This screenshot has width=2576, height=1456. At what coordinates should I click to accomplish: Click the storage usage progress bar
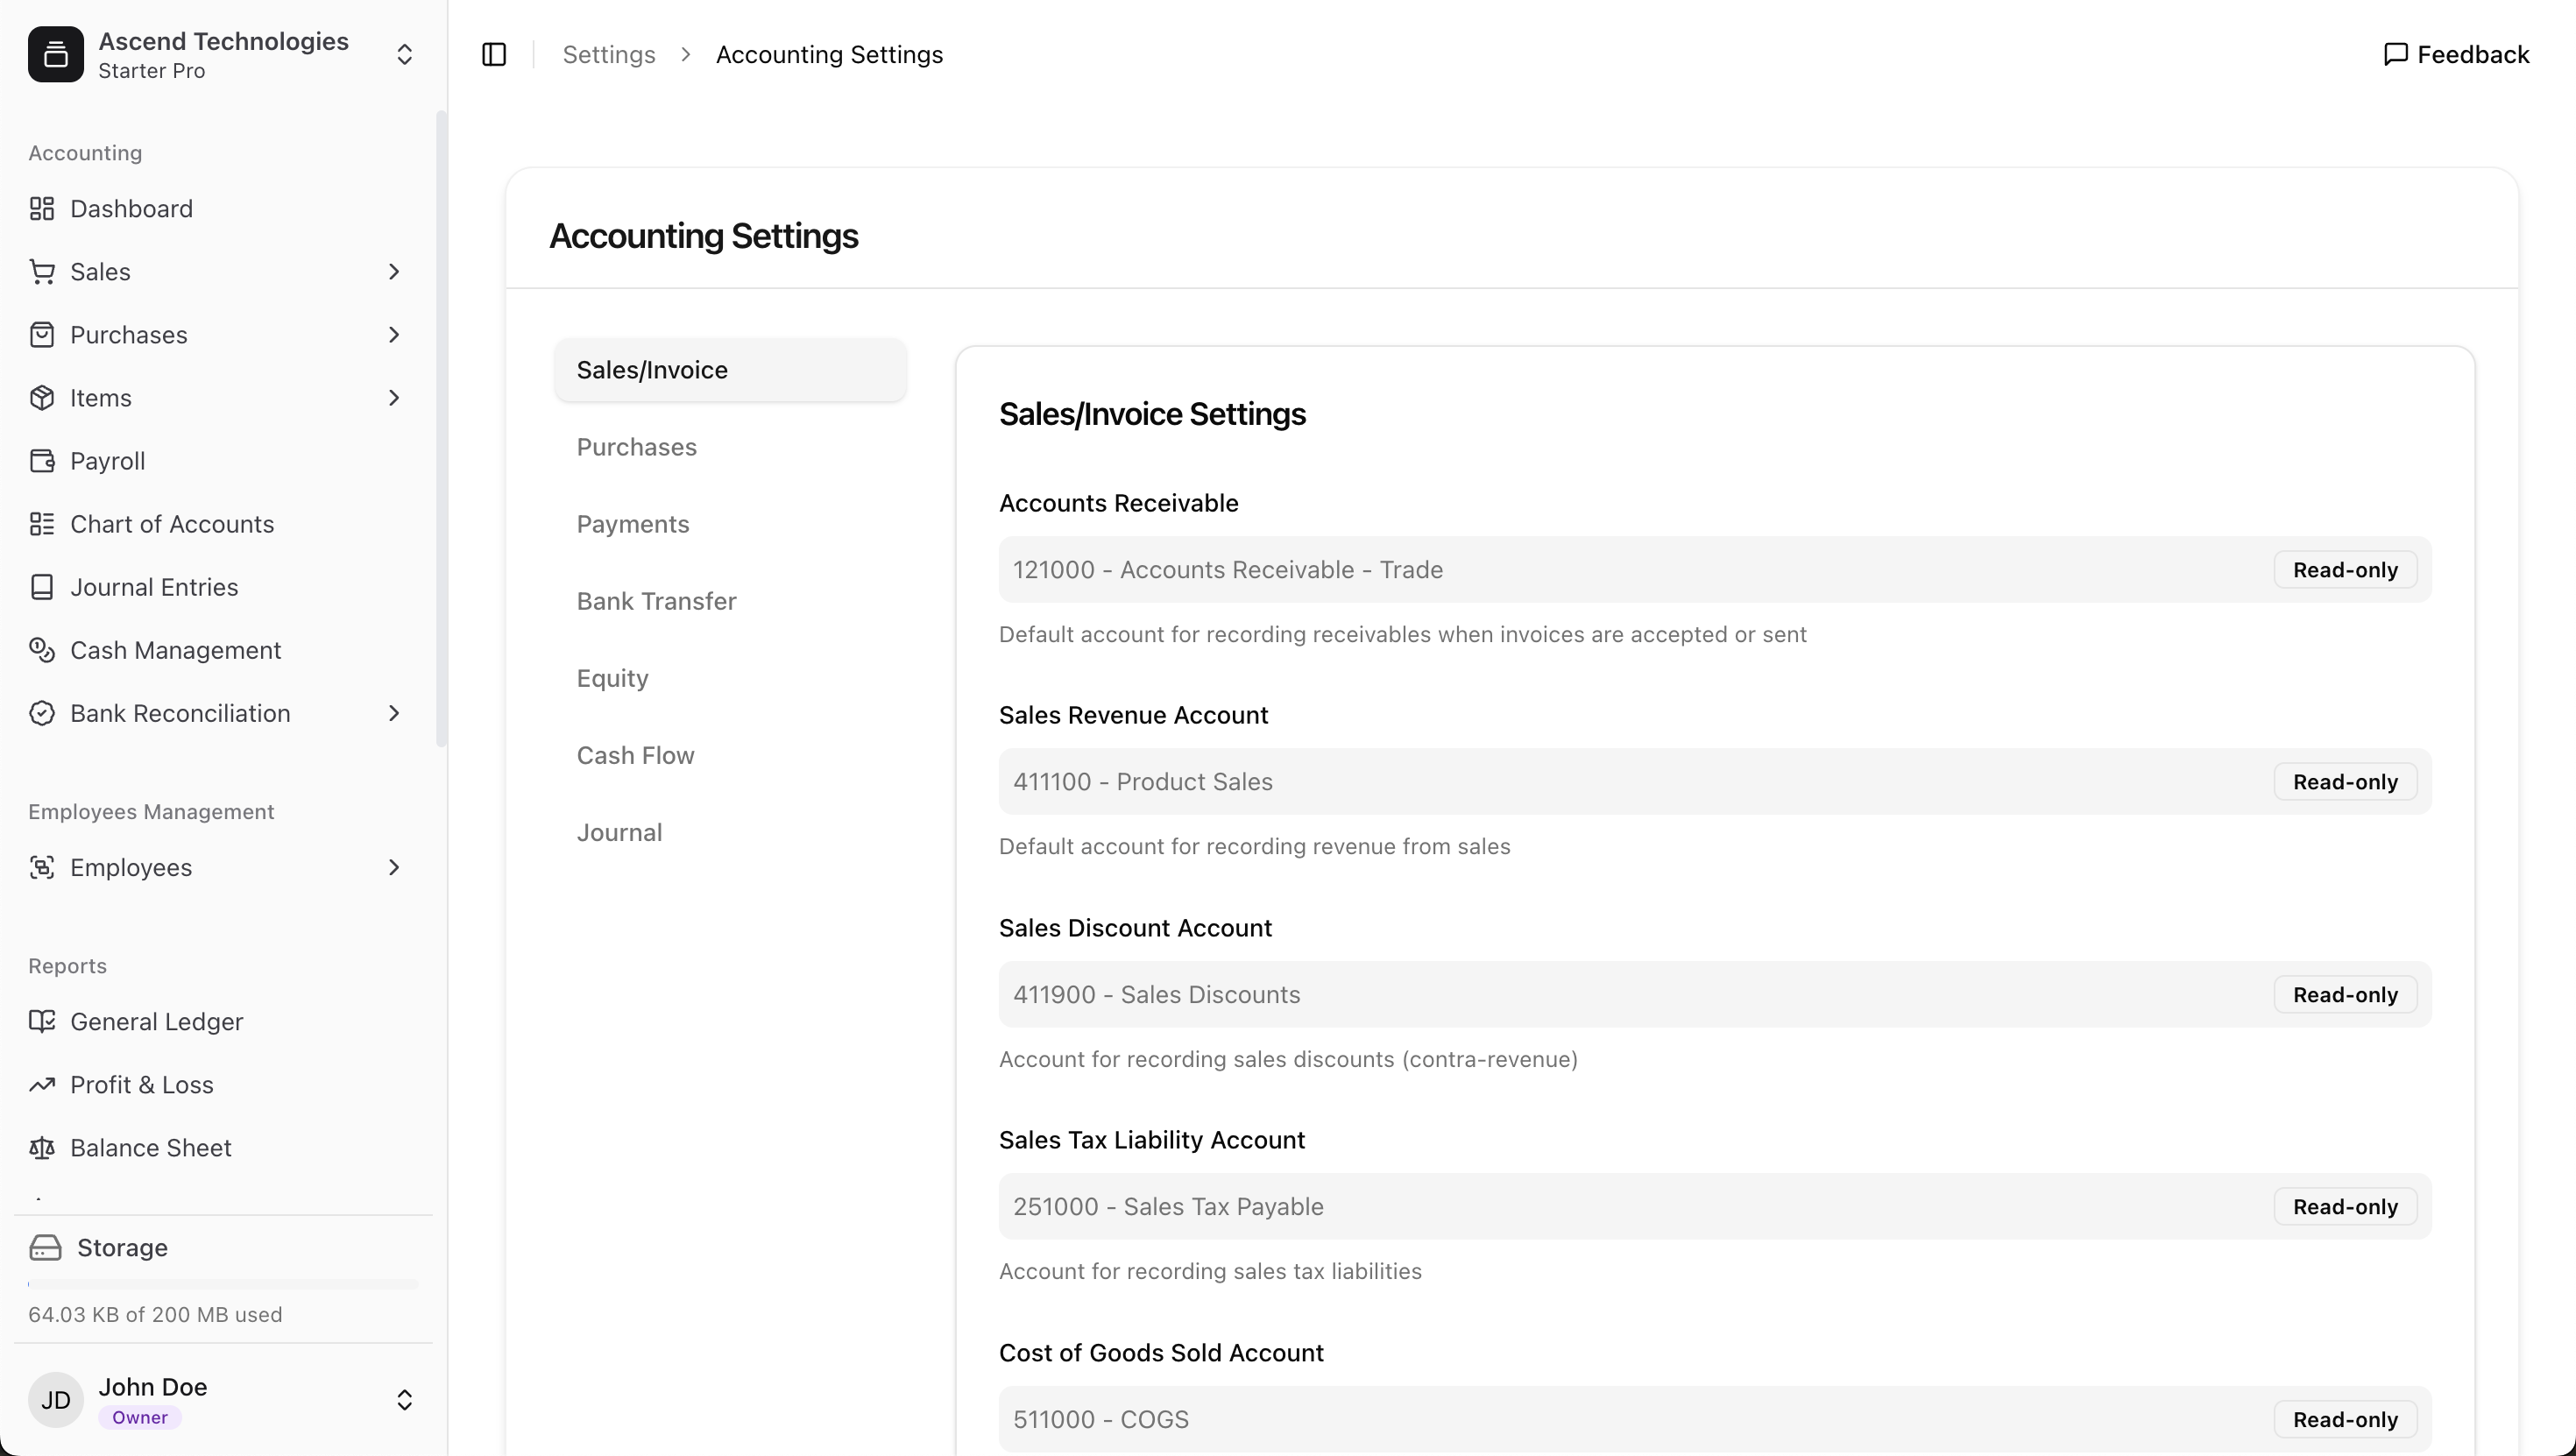223,1283
